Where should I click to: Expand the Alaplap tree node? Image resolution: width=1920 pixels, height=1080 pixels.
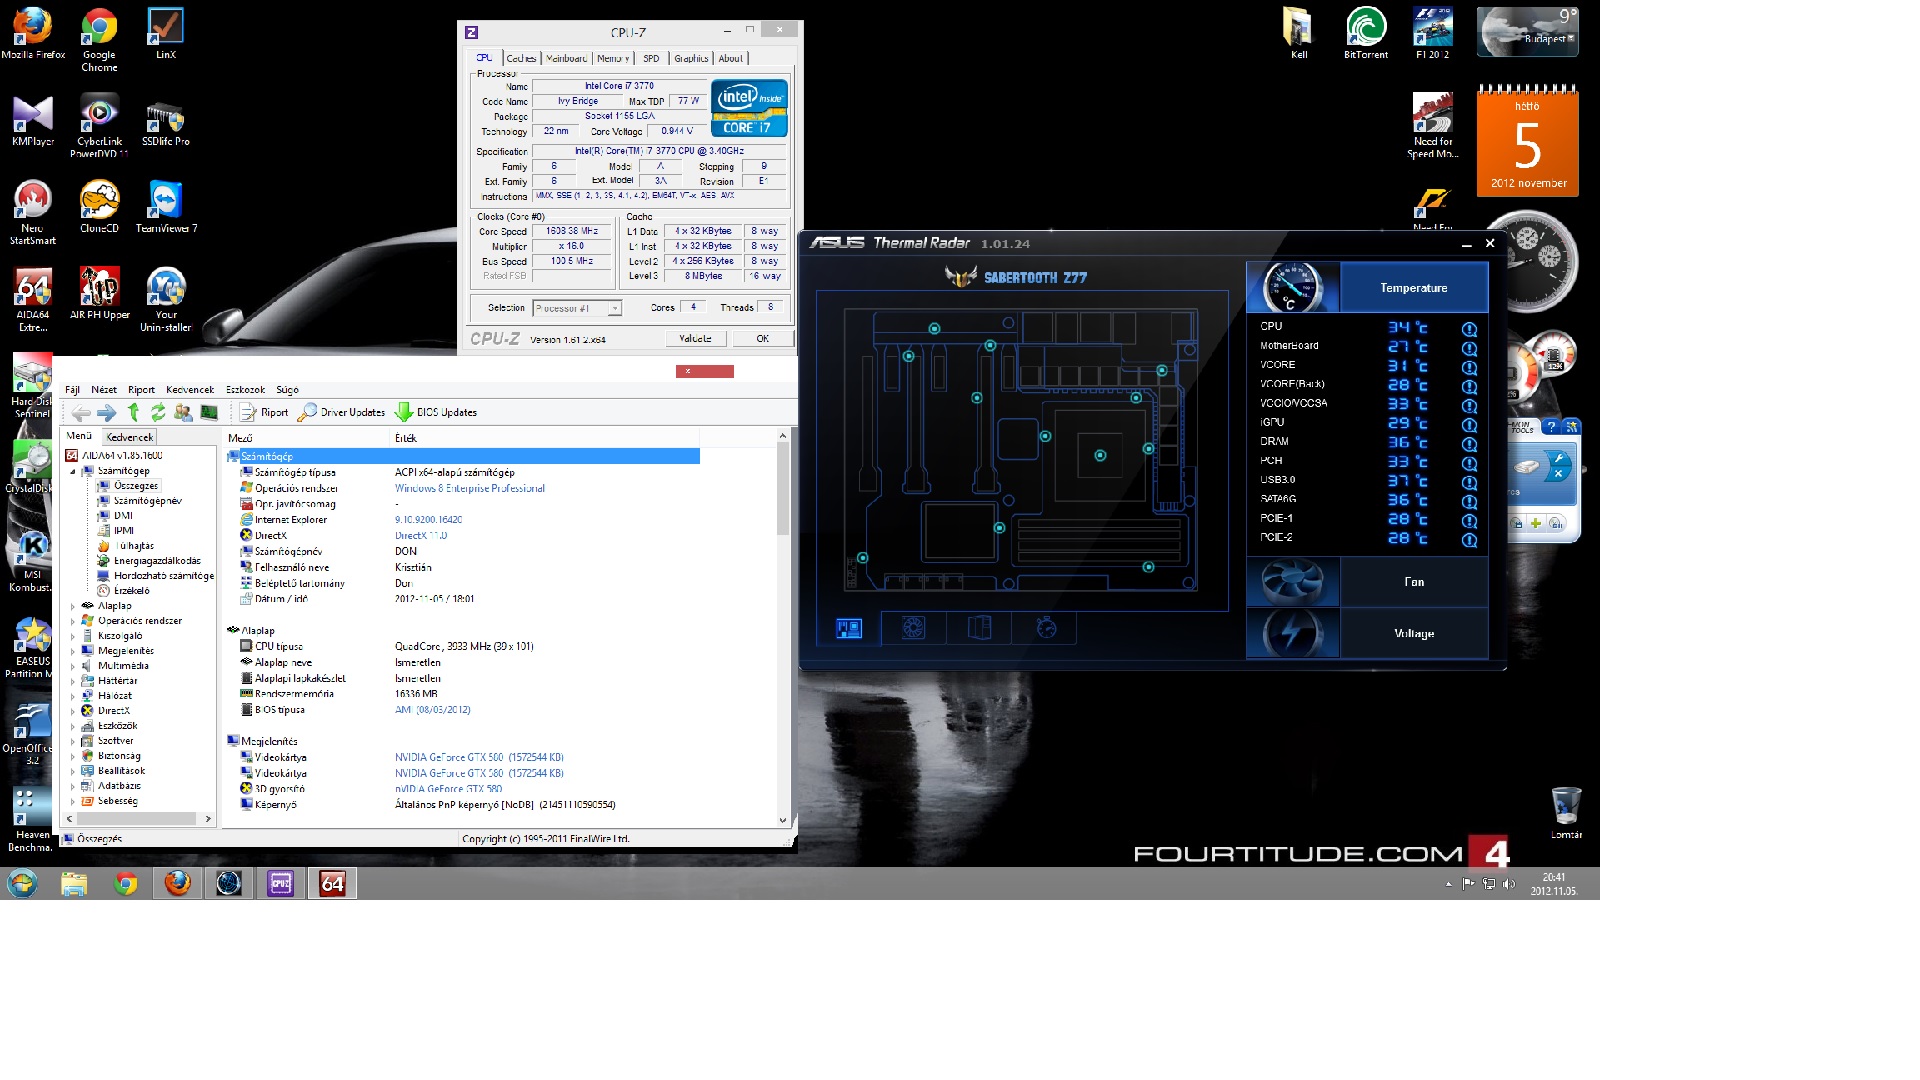click(x=73, y=606)
